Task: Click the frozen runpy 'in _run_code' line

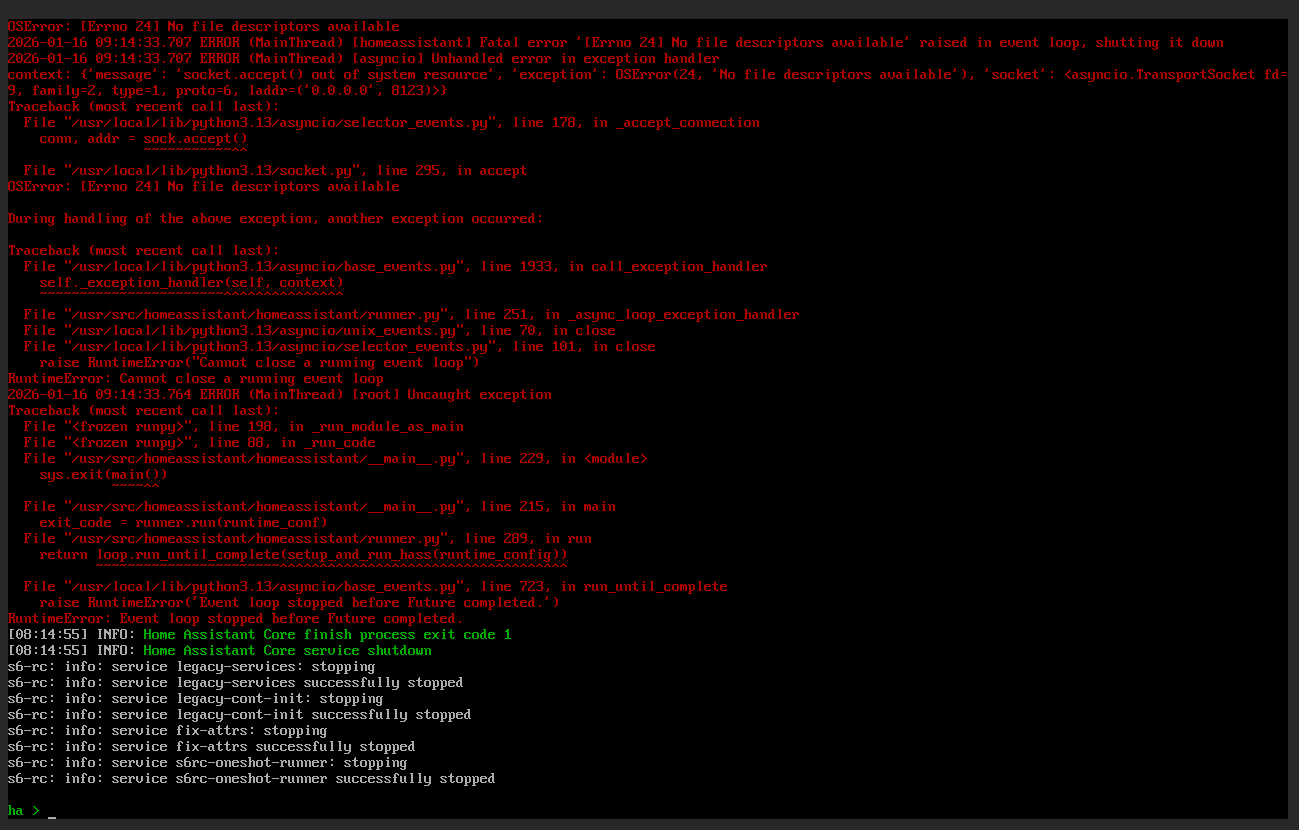Action: click(199, 443)
